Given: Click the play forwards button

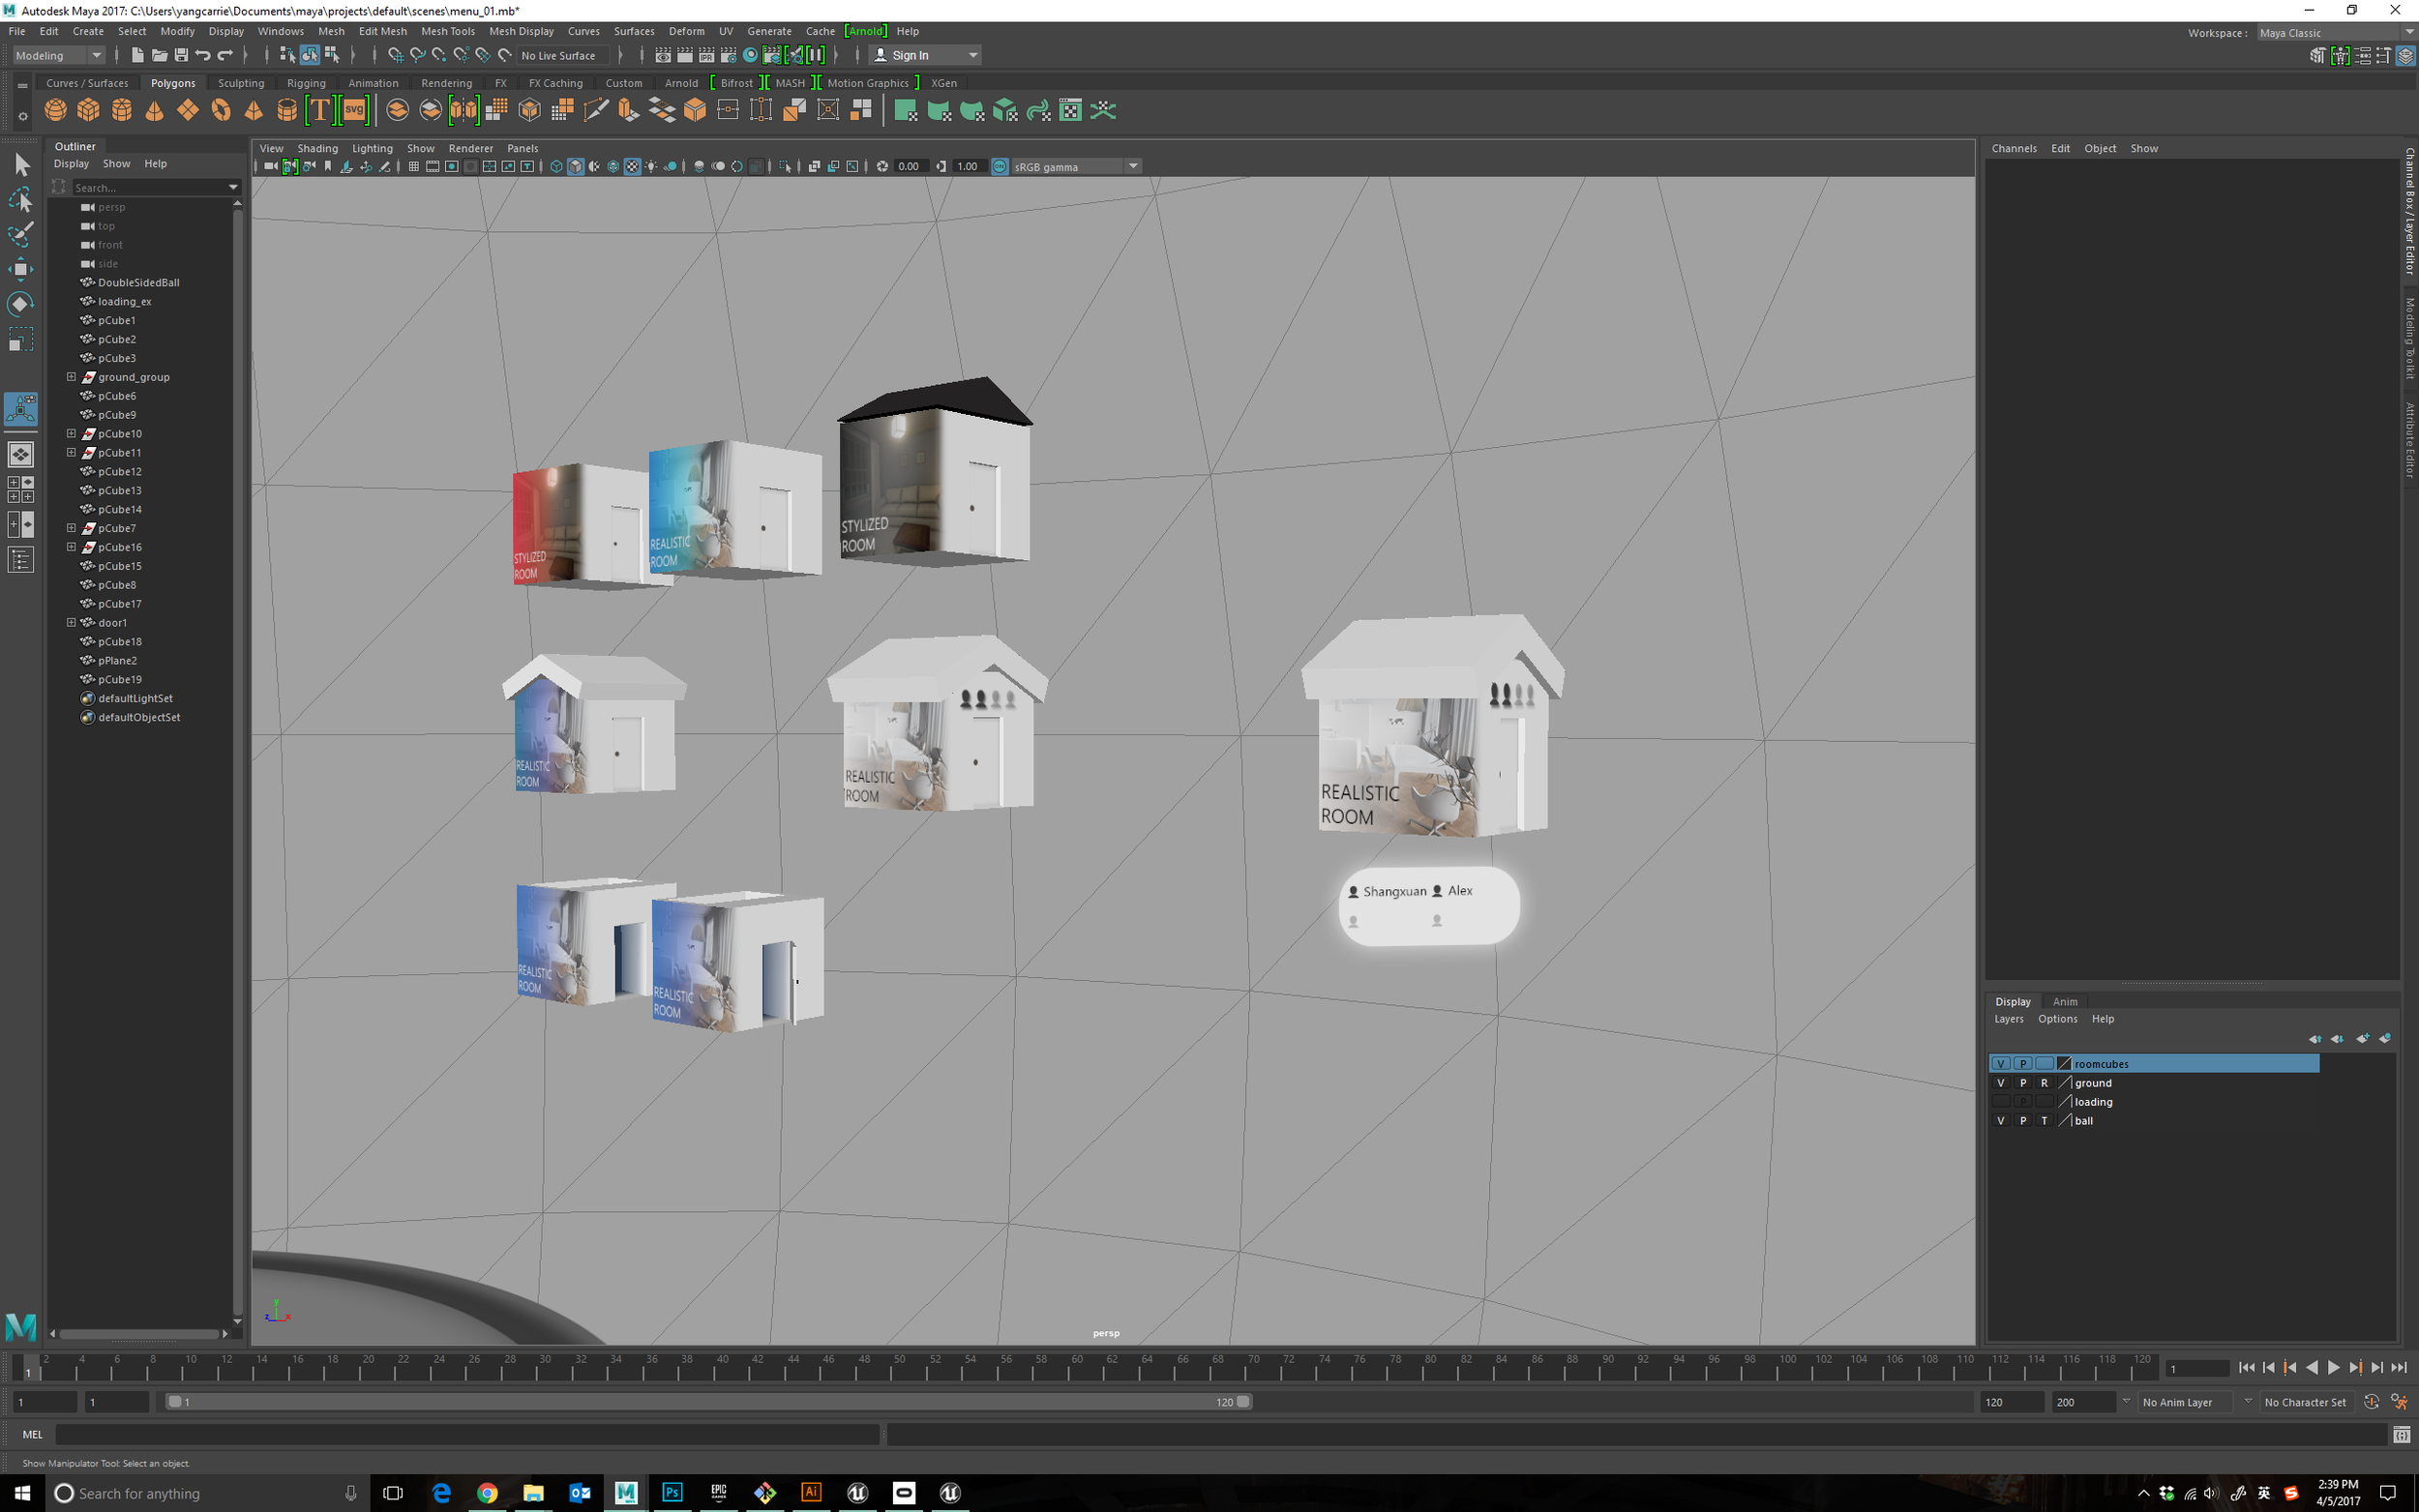Looking at the screenshot, I should coord(2334,1367).
